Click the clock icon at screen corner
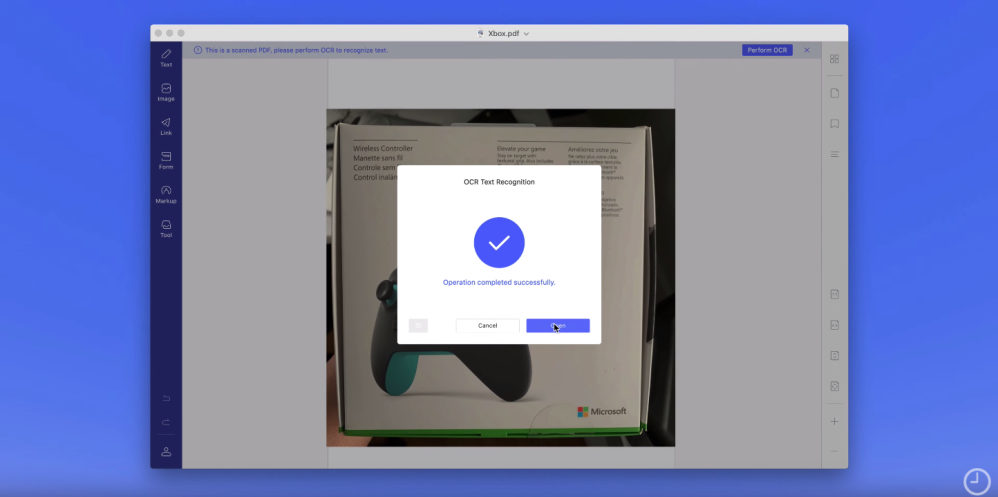 (976, 481)
